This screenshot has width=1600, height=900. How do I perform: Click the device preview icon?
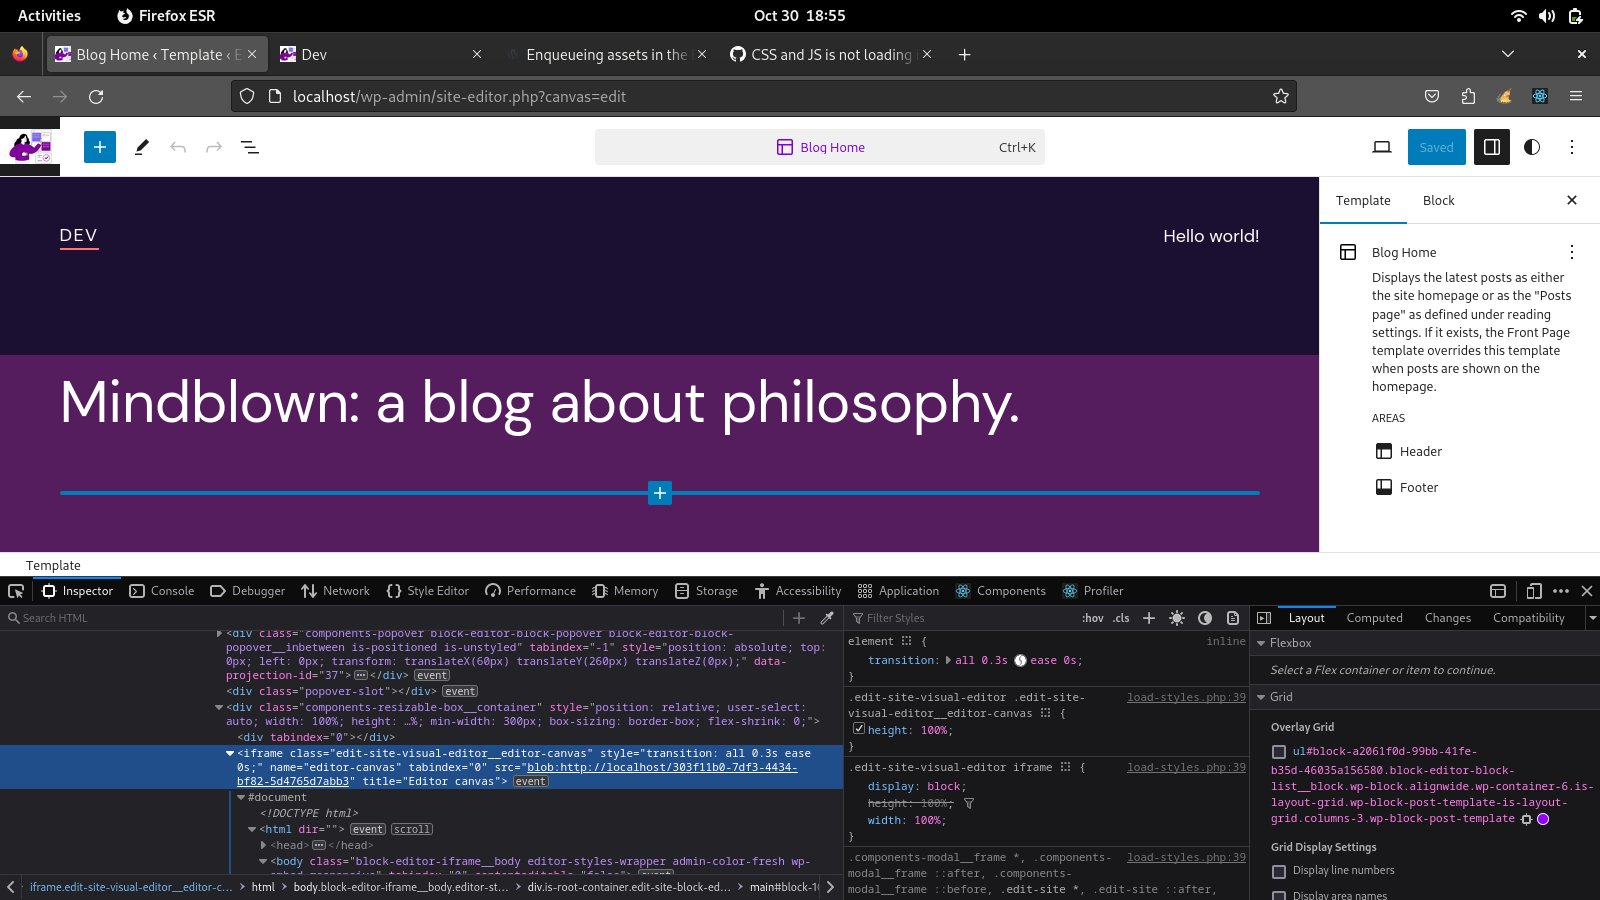(1381, 146)
